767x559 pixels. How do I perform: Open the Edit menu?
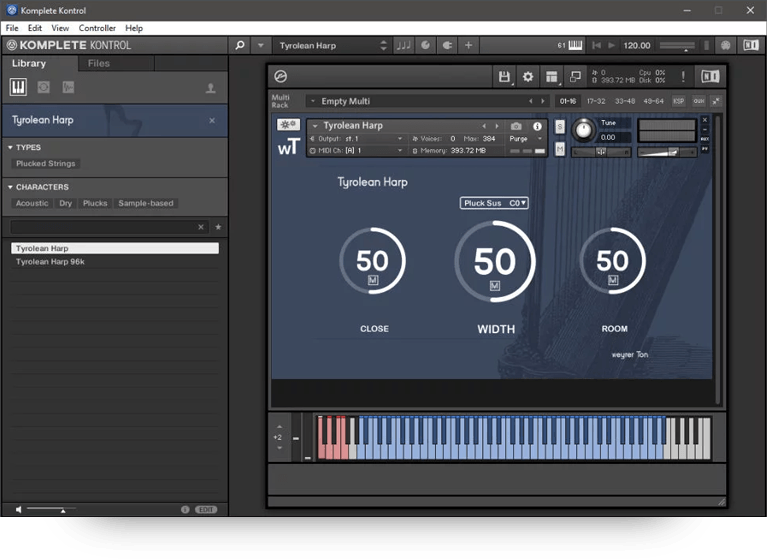[34, 28]
